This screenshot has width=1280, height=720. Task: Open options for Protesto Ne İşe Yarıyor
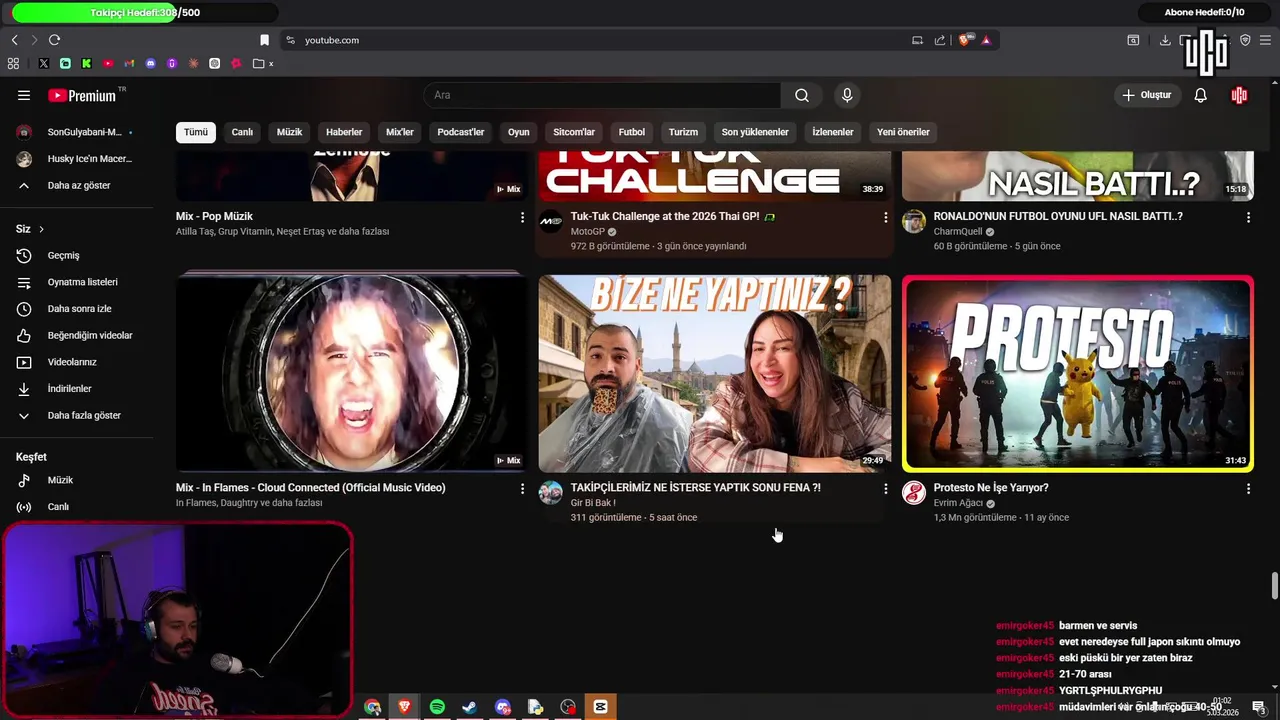[1248, 488]
